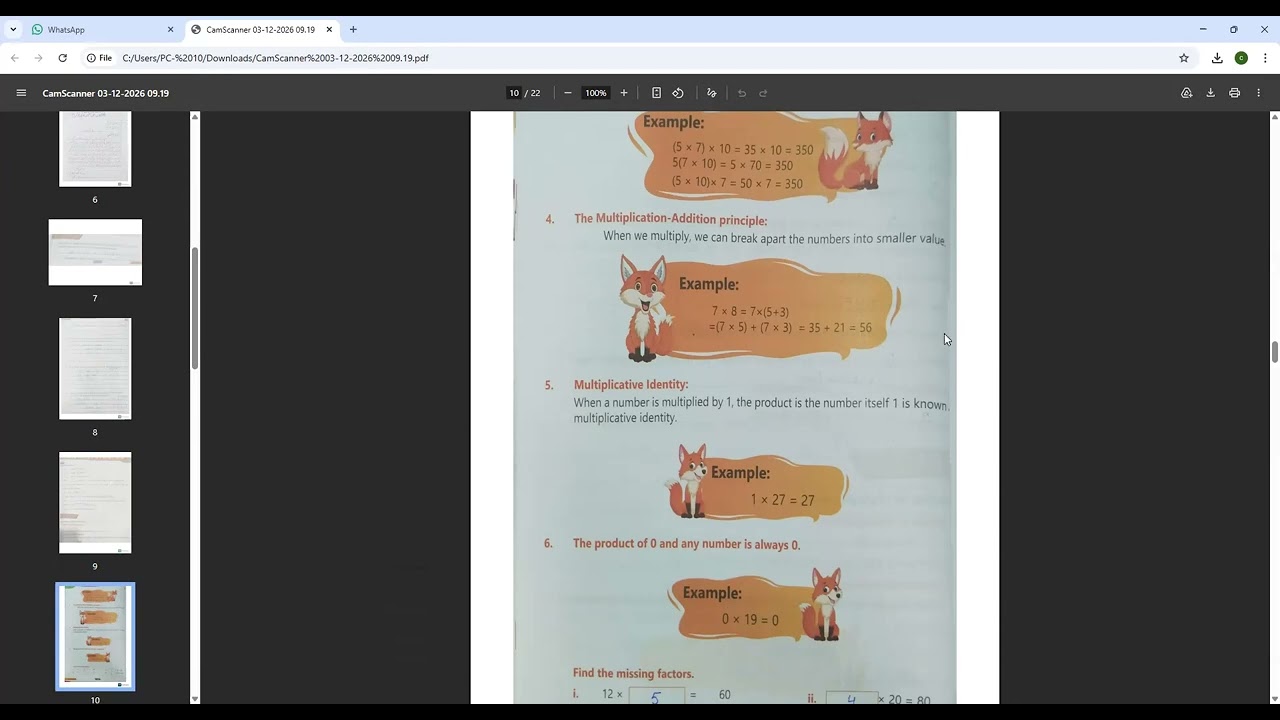Image resolution: width=1280 pixels, height=720 pixels.
Task: Select page 10 thumbnail
Action: click(95, 637)
